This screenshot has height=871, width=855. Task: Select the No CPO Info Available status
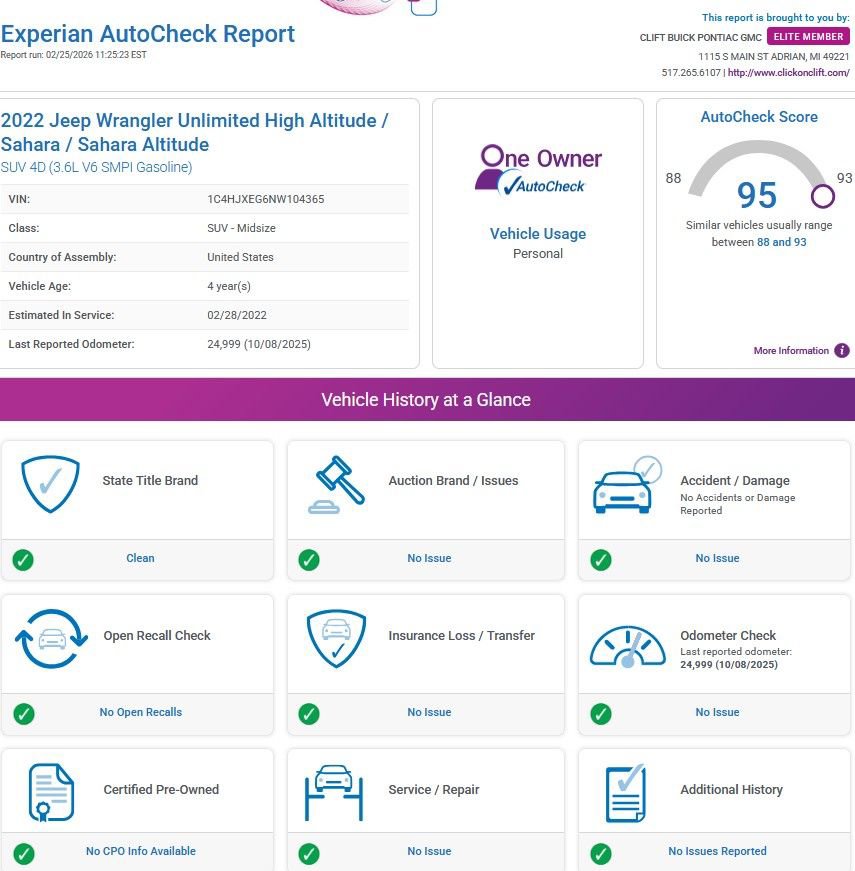pyautogui.click(x=140, y=852)
